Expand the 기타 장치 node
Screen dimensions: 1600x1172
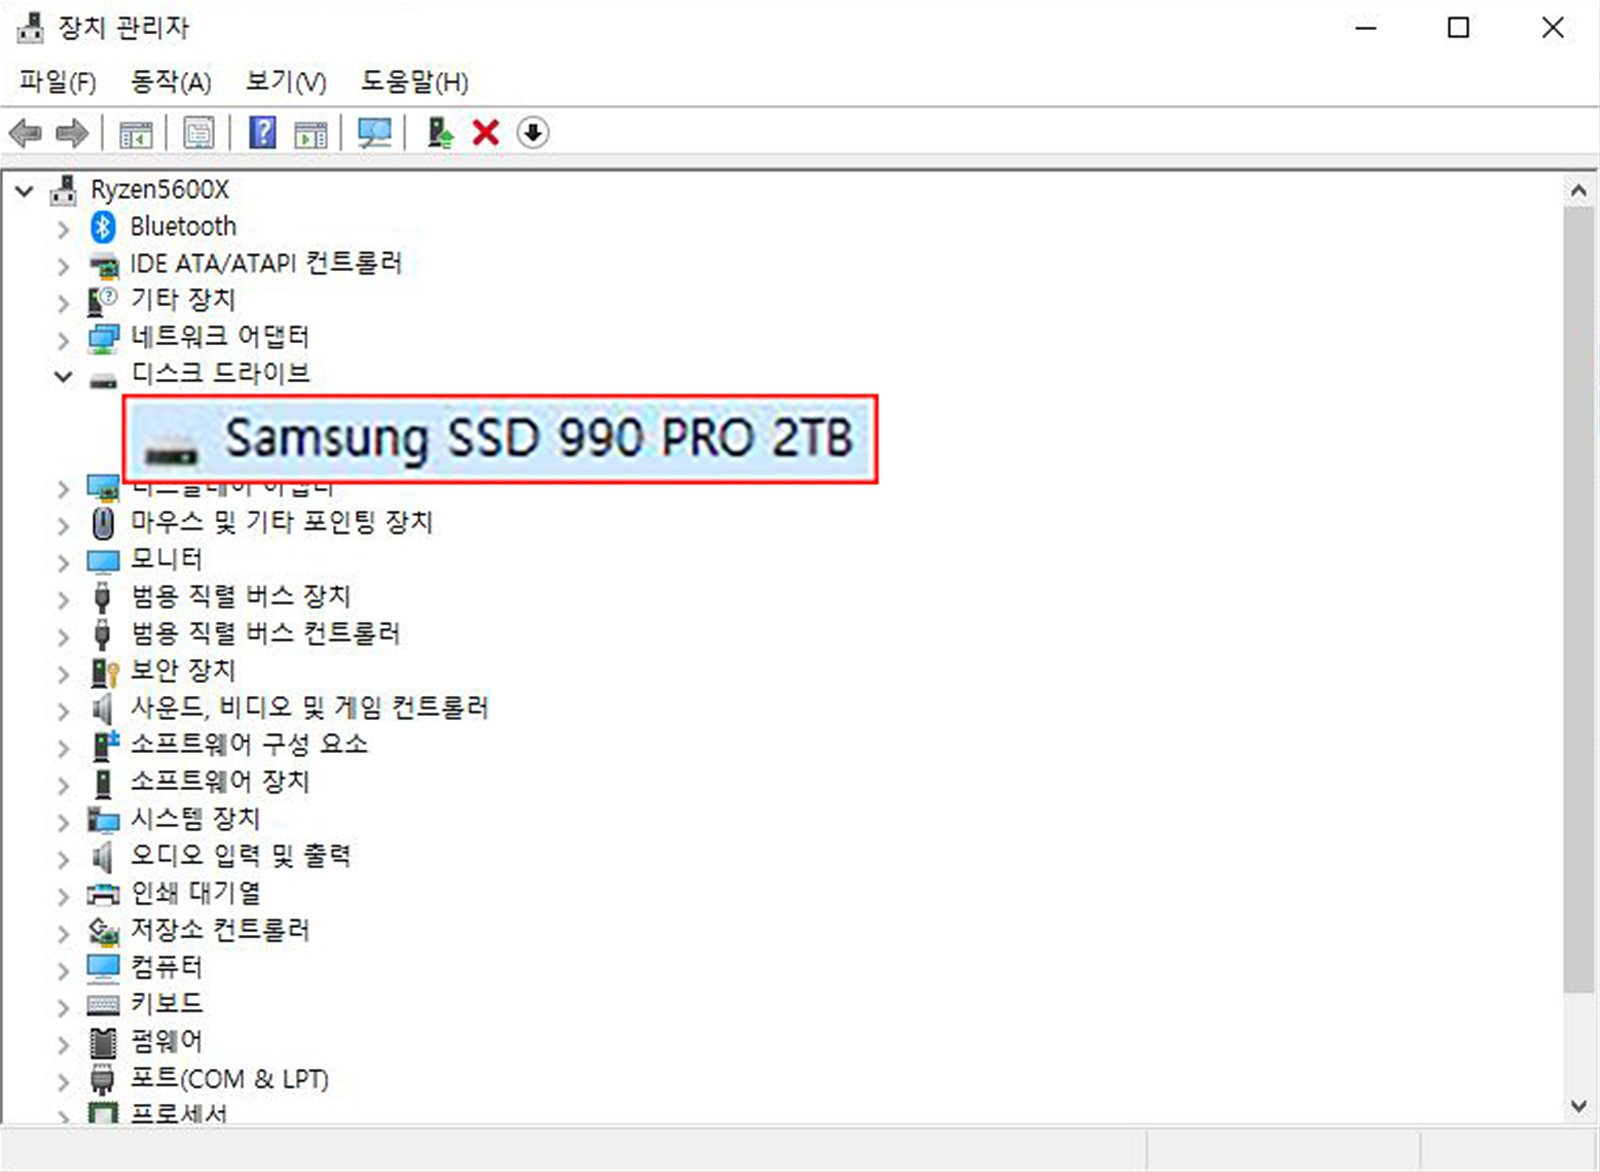pos(63,303)
